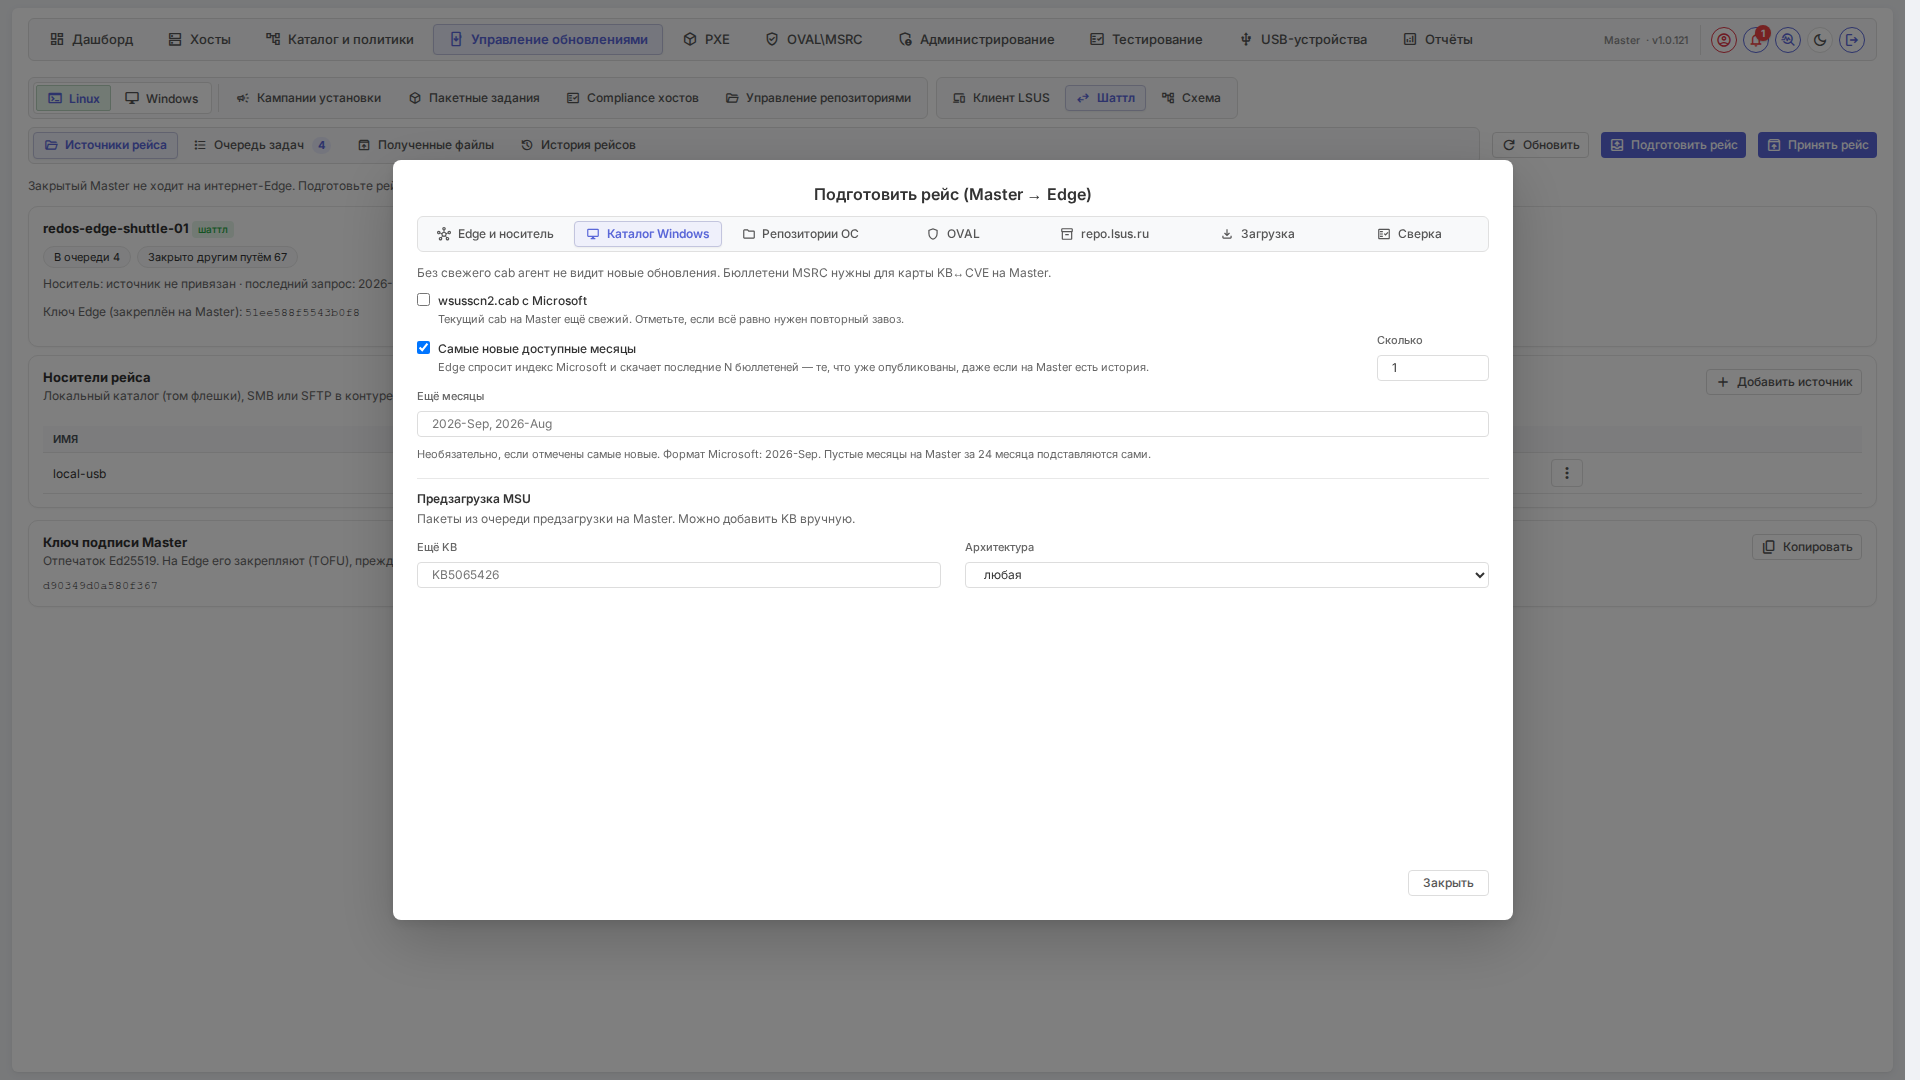This screenshot has height=1080, width=1920.
Task: Open OVAL\MSRC navigation item
Action: [813, 40]
